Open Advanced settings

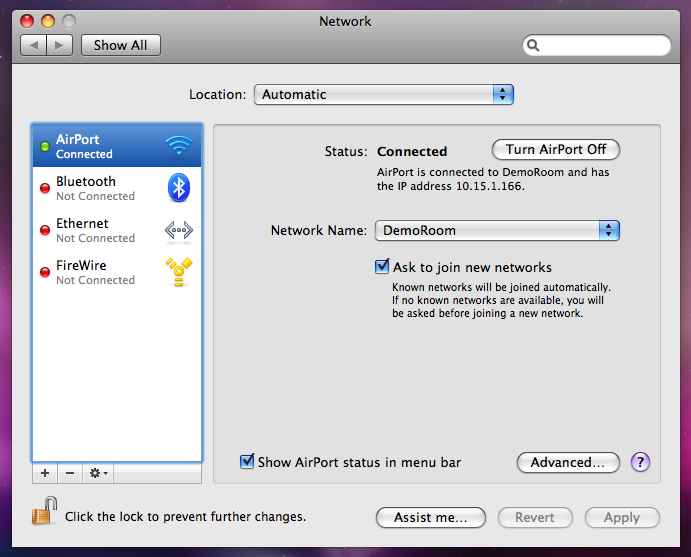pos(568,462)
